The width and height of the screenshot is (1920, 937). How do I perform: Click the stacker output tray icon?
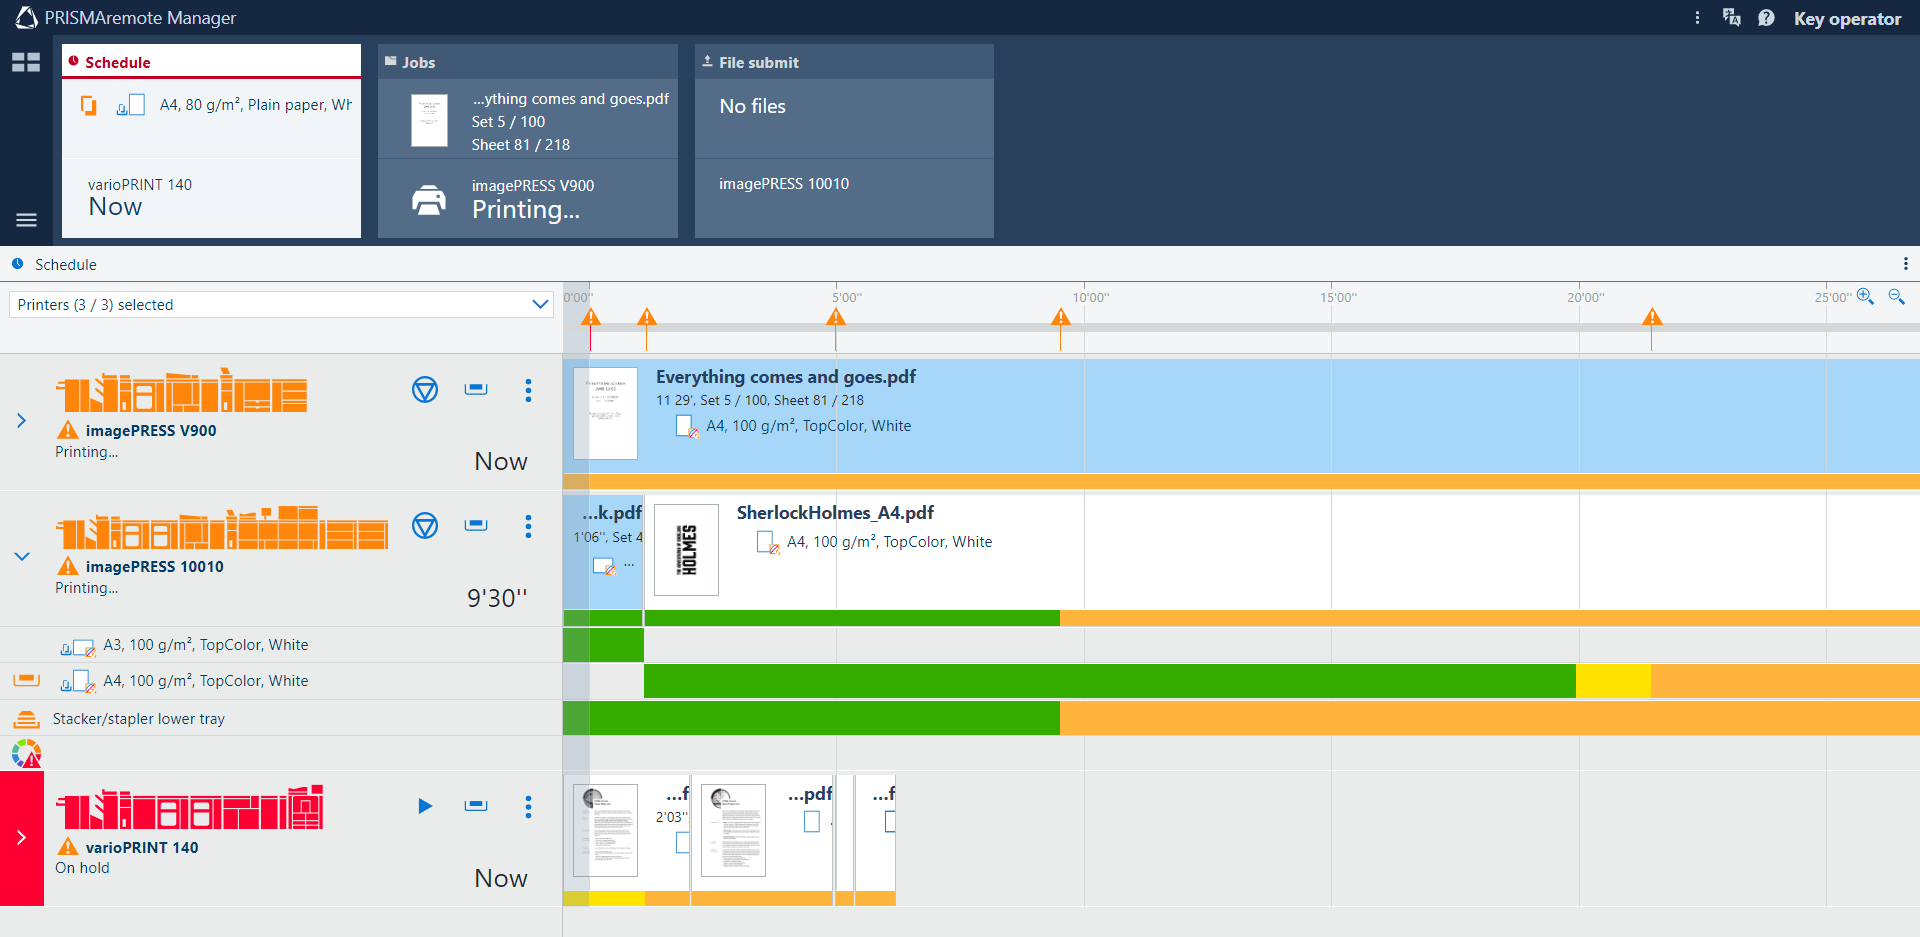(x=26, y=719)
